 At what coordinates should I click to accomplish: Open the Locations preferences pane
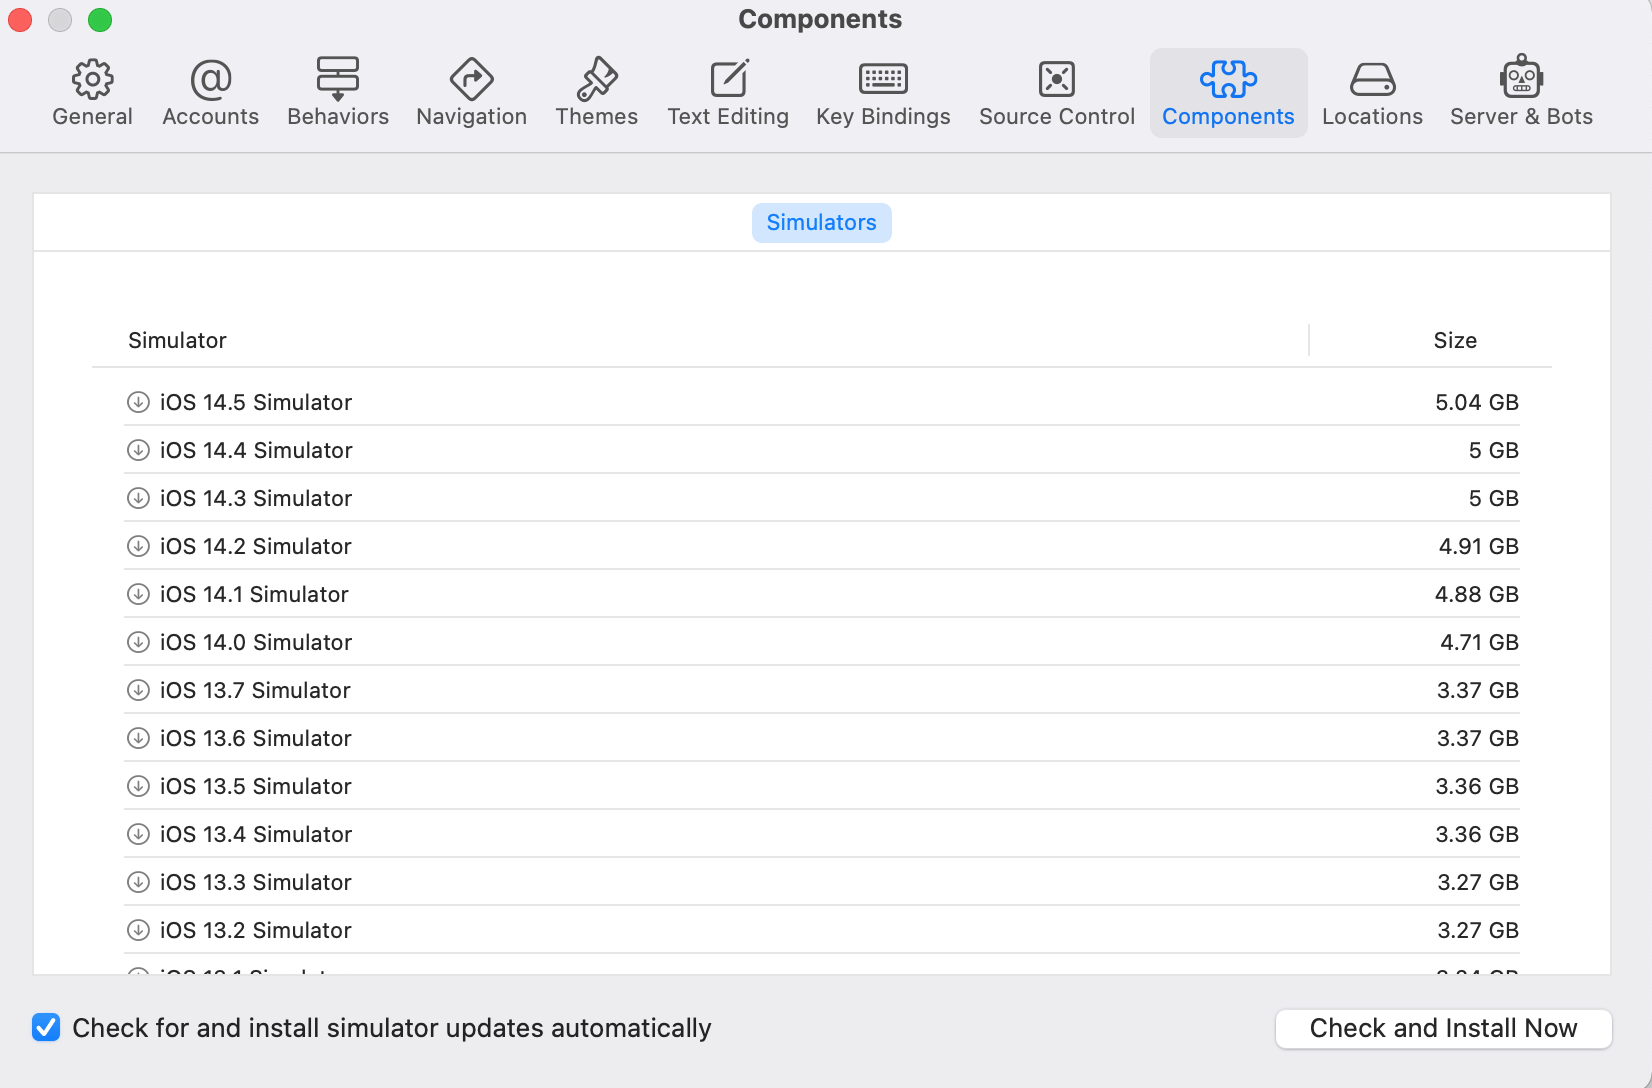[1372, 94]
